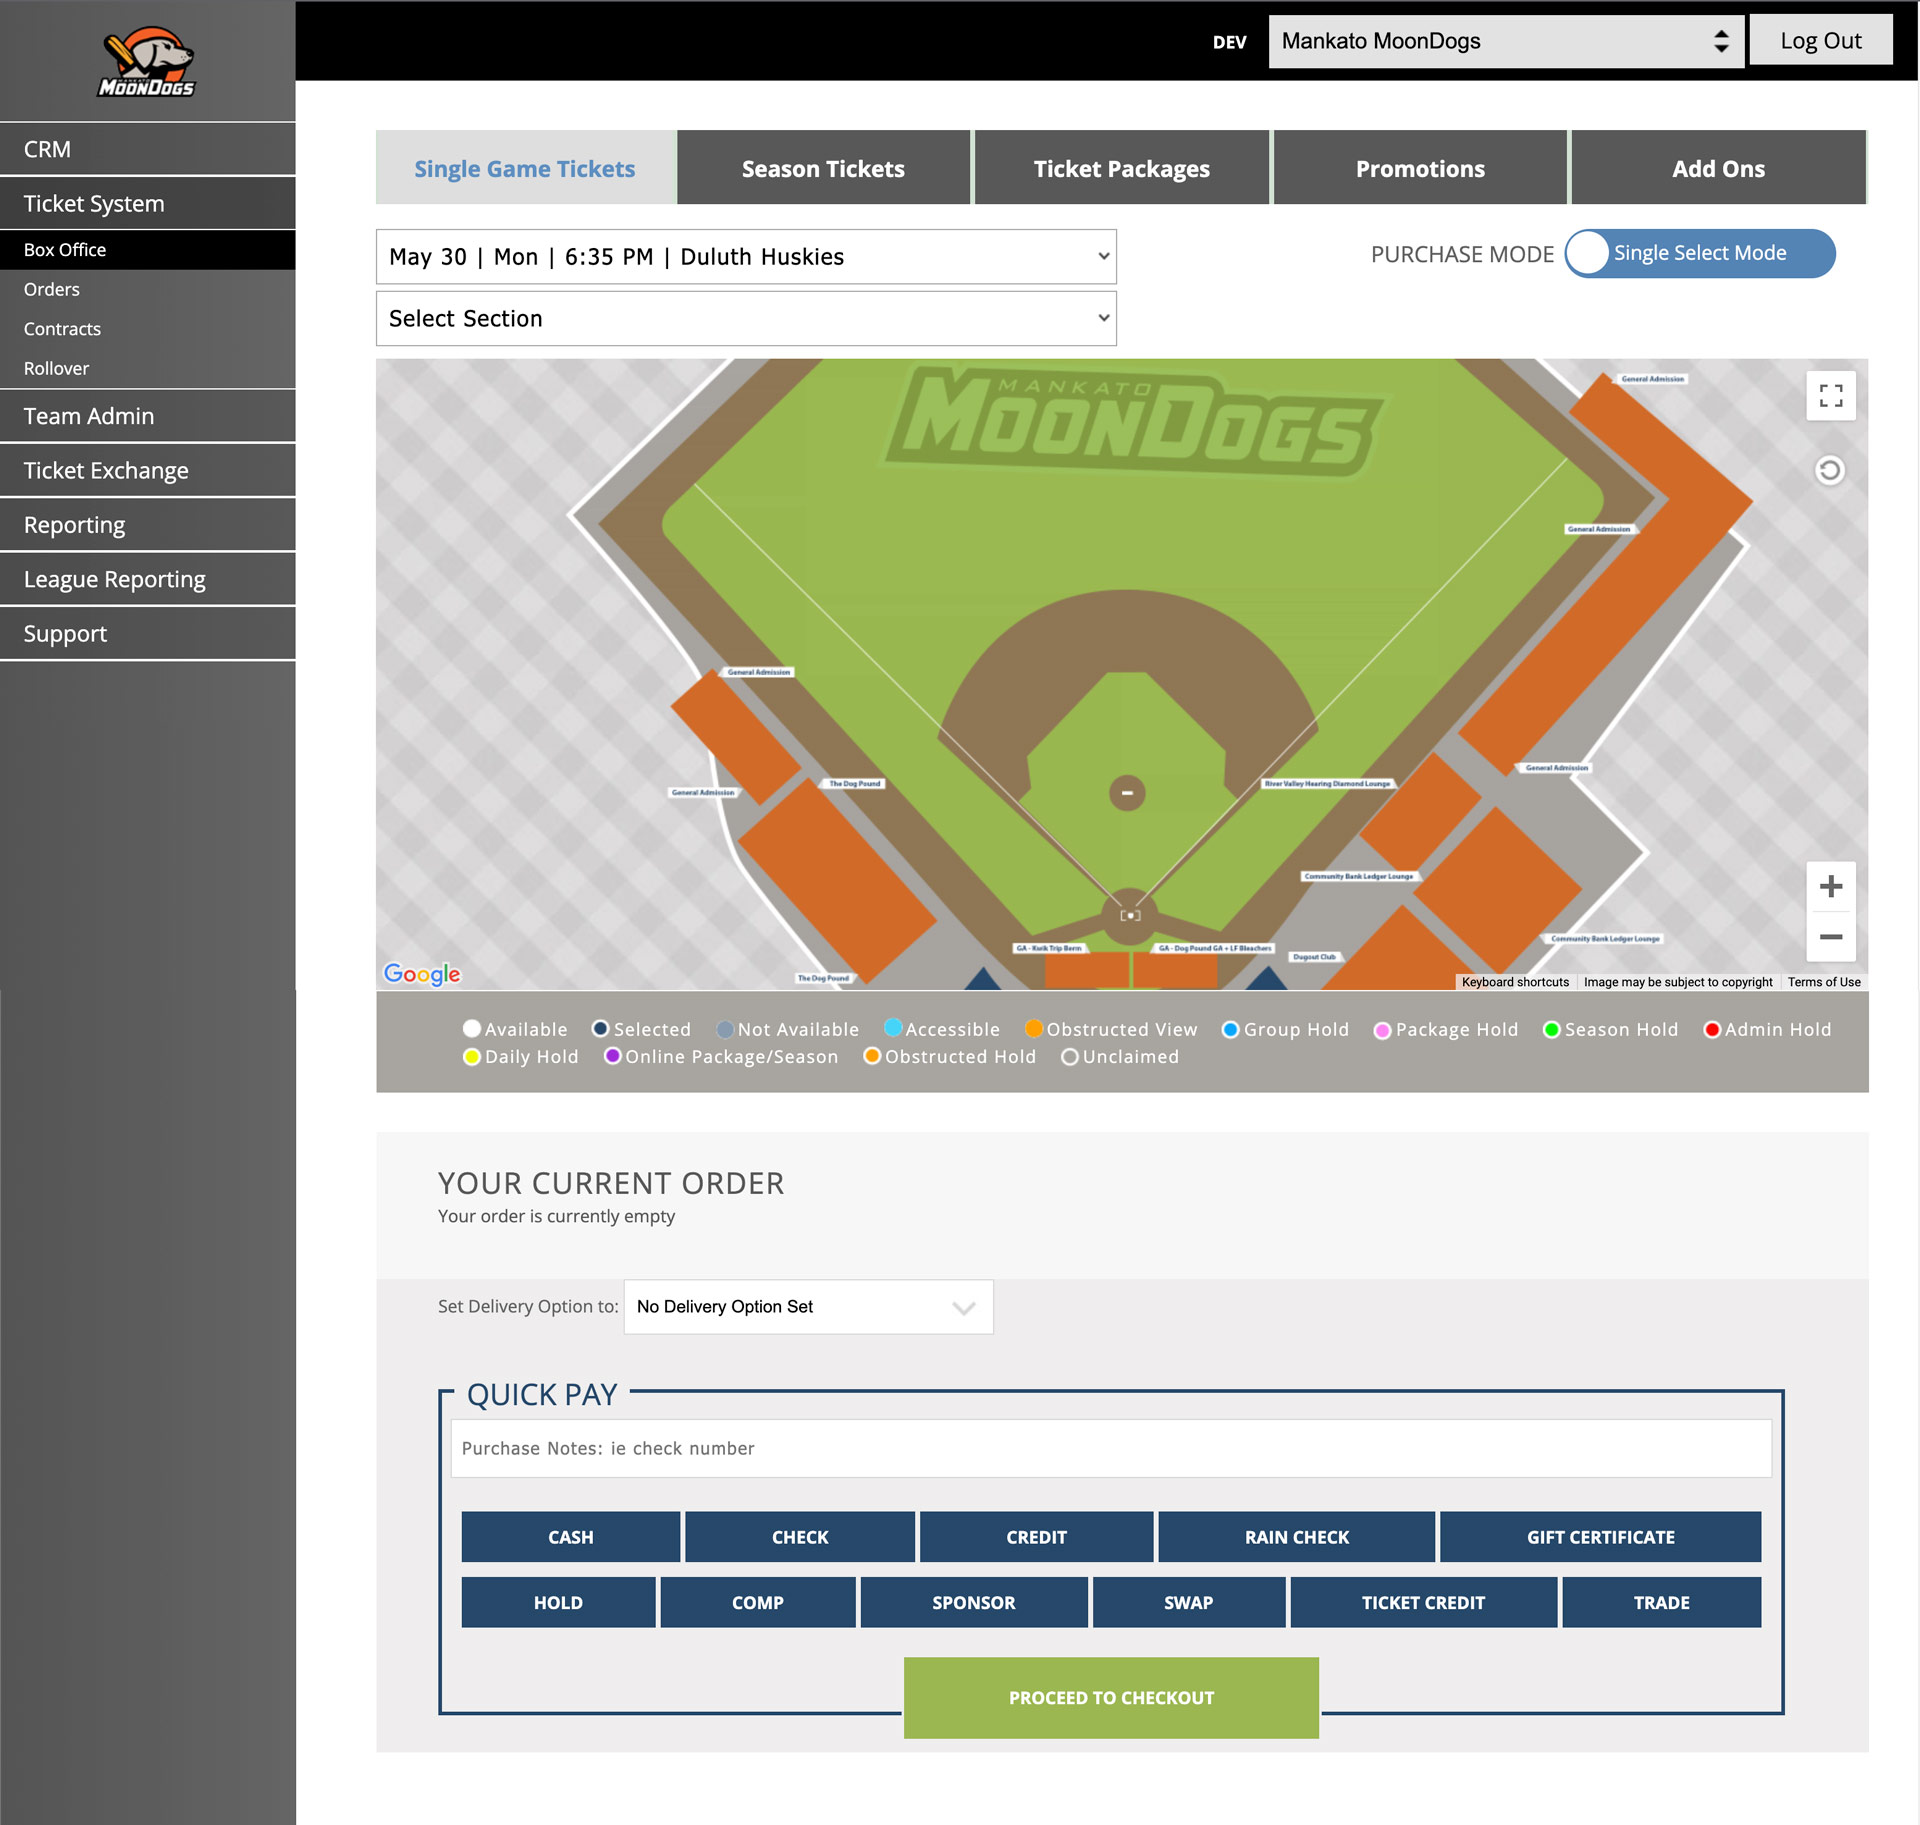The image size is (1920, 1825).
Task: Click the TICKET CREDIT button
Action: point(1424,1602)
